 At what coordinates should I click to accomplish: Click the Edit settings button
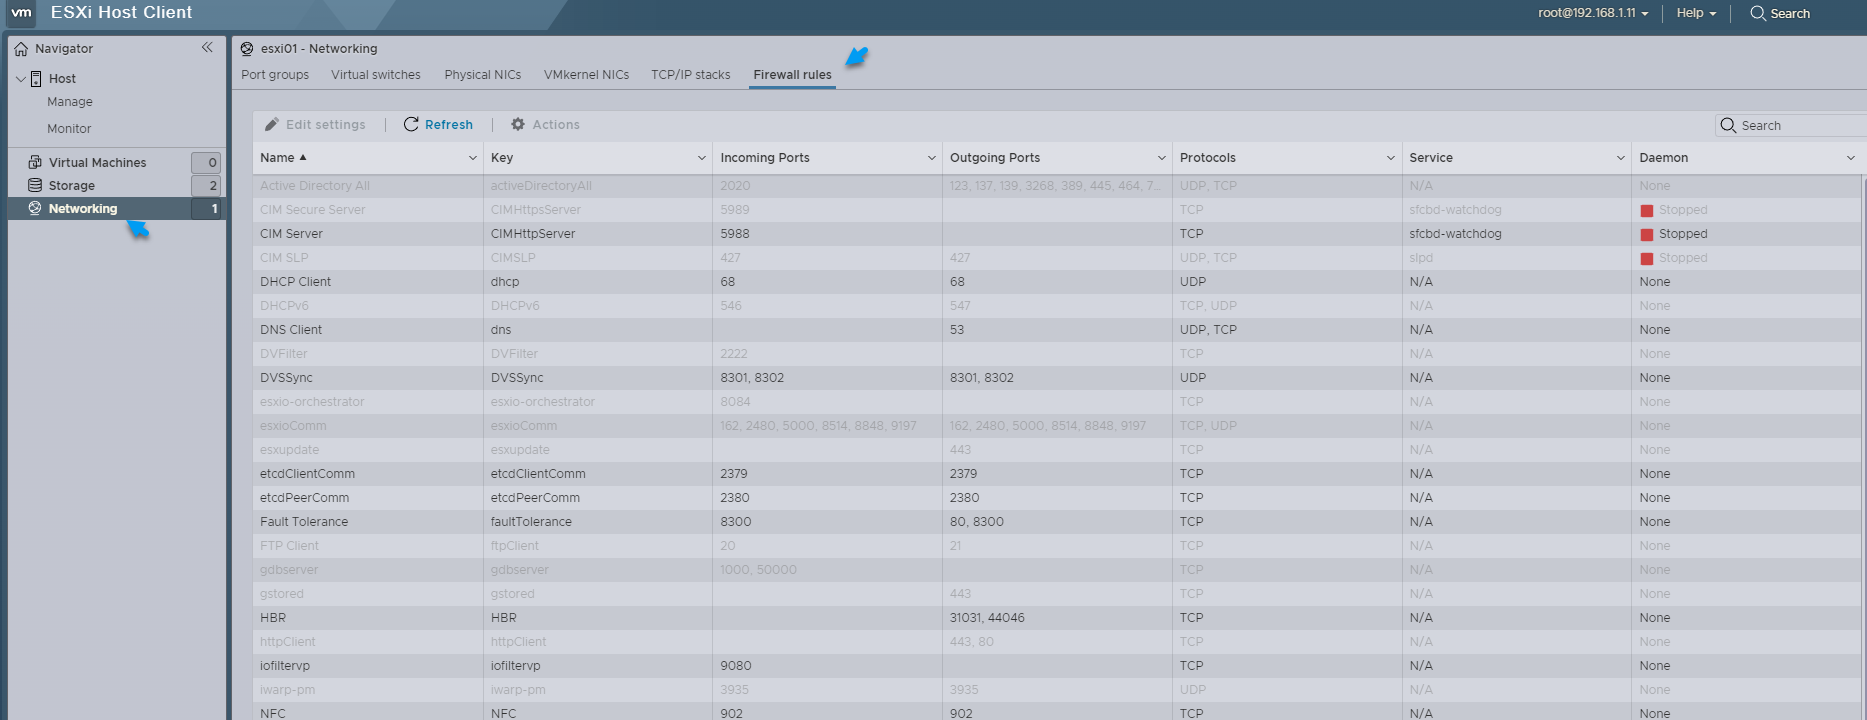point(315,125)
